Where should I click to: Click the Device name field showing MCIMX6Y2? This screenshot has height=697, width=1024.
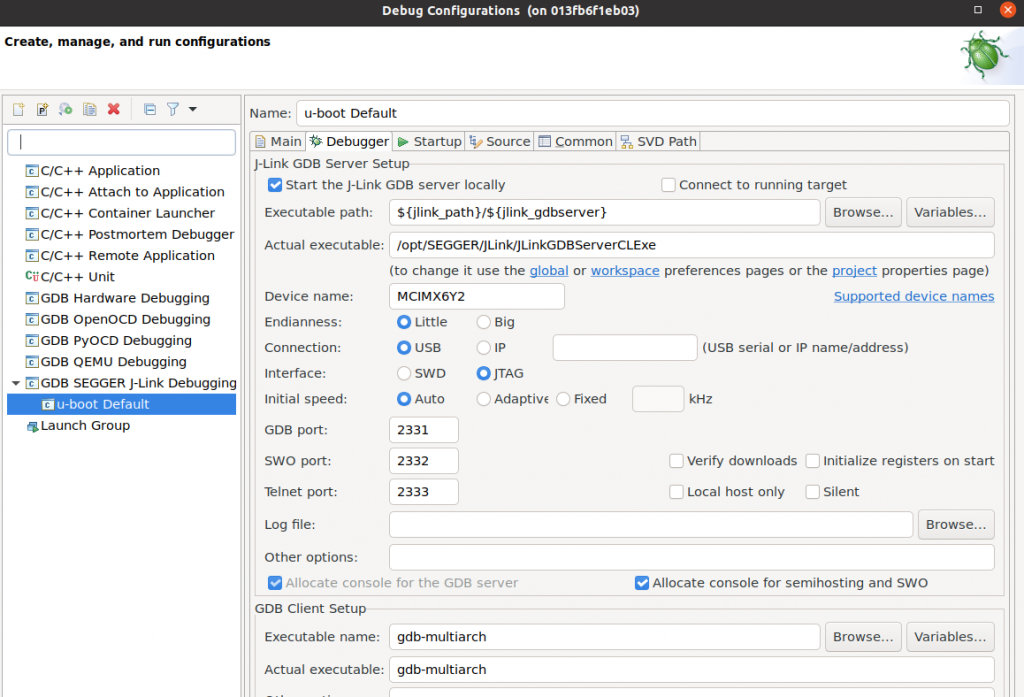476,296
